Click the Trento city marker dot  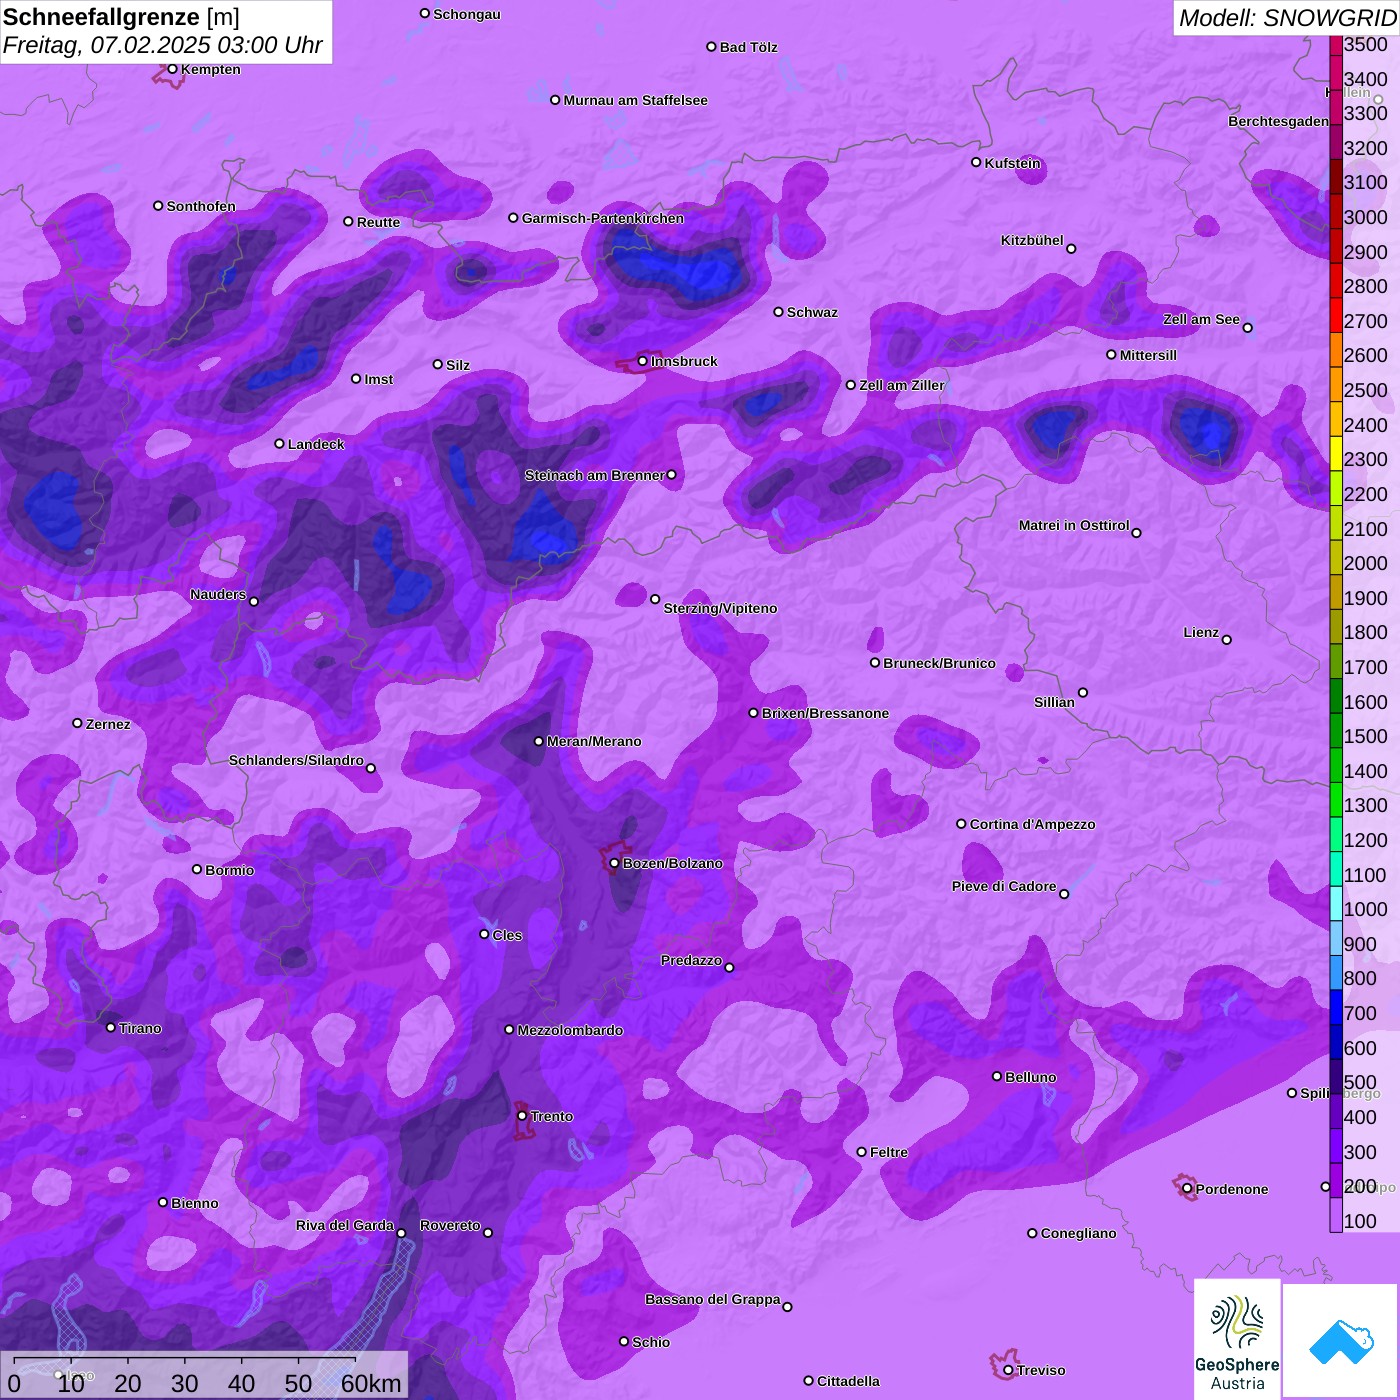(x=522, y=1116)
